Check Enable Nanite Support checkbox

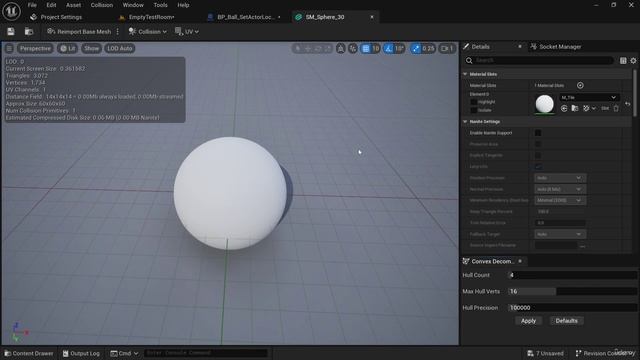point(538,133)
